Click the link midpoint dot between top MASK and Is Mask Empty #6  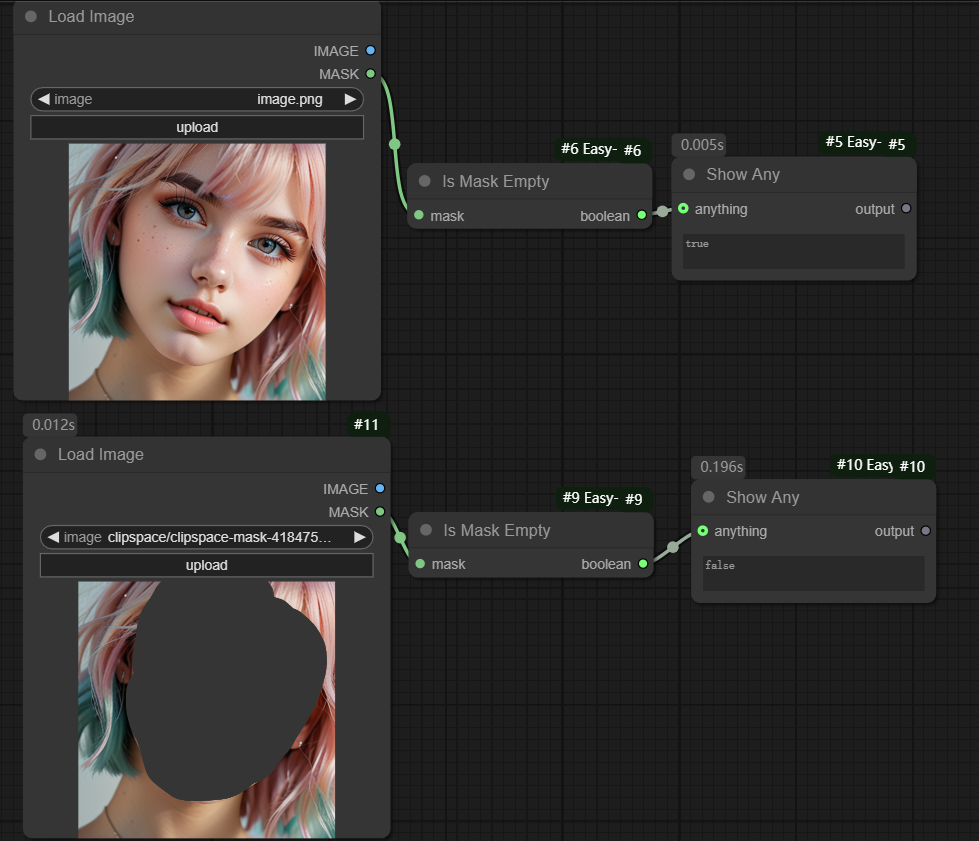[395, 144]
